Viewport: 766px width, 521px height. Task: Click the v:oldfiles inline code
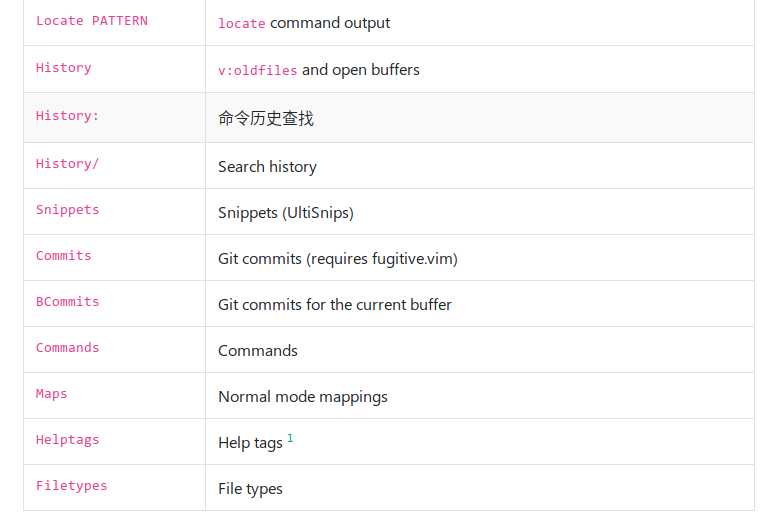tap(257, 70)
